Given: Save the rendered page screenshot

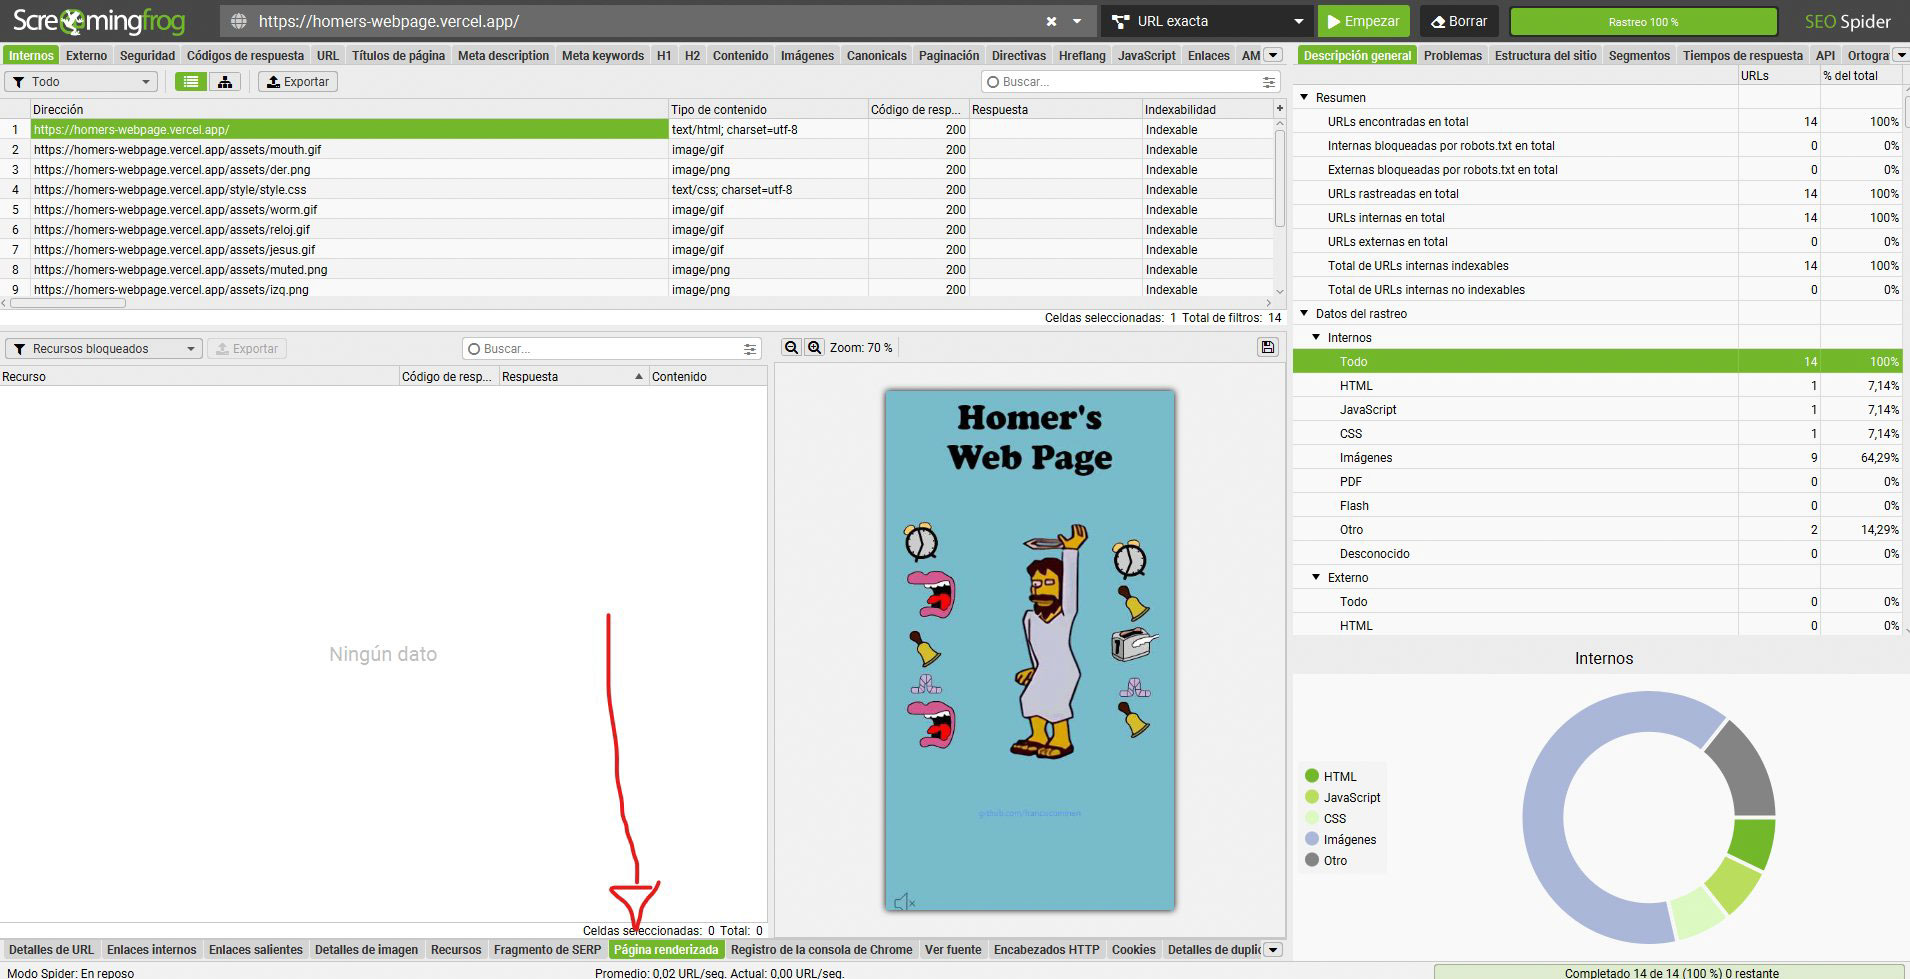Looking at the screenshot, I should click(x=1268, y=347).
